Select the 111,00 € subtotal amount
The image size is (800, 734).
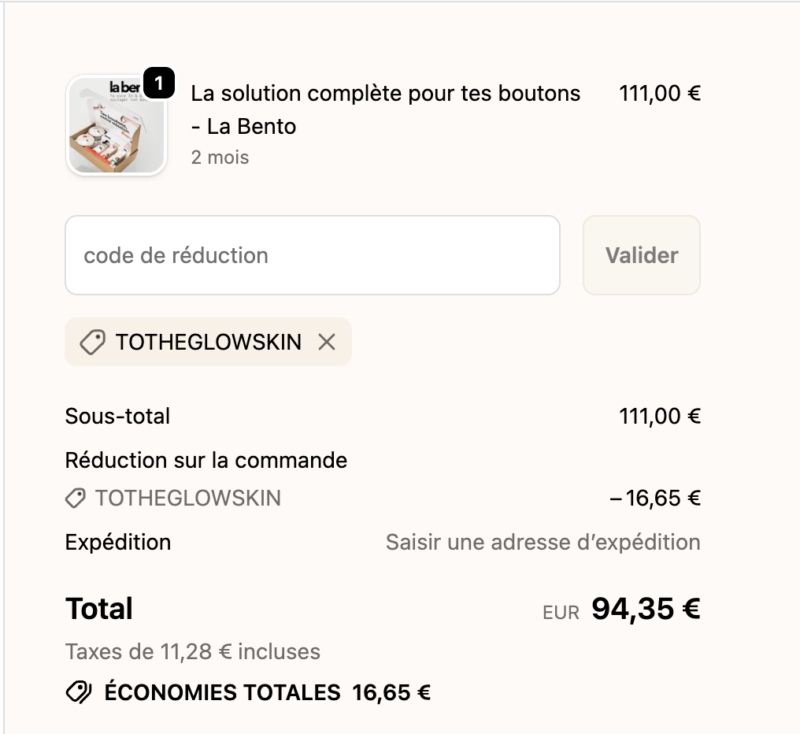pos(659,416)
